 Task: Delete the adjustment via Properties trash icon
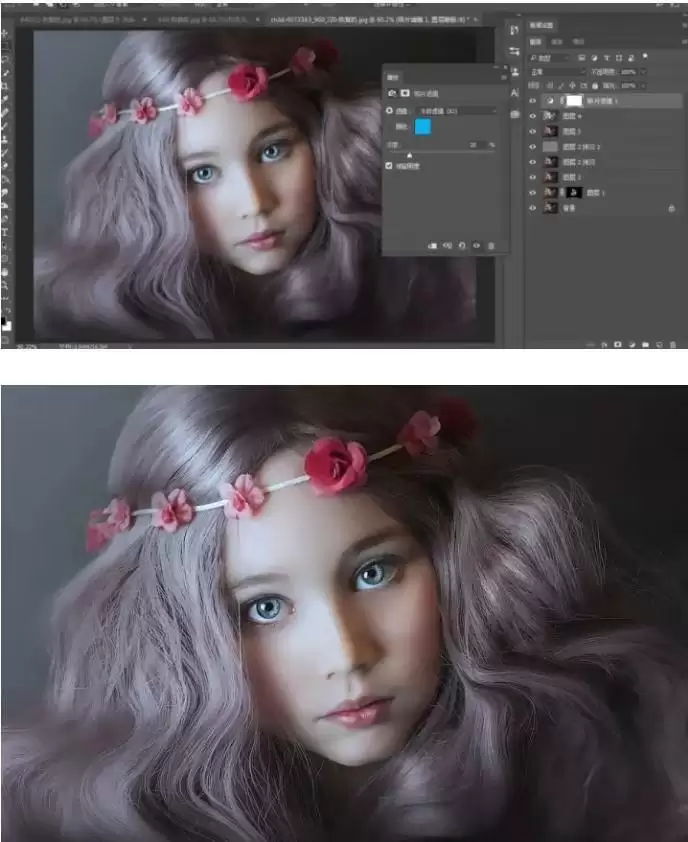pyautogui.click(x=491, y=244)
